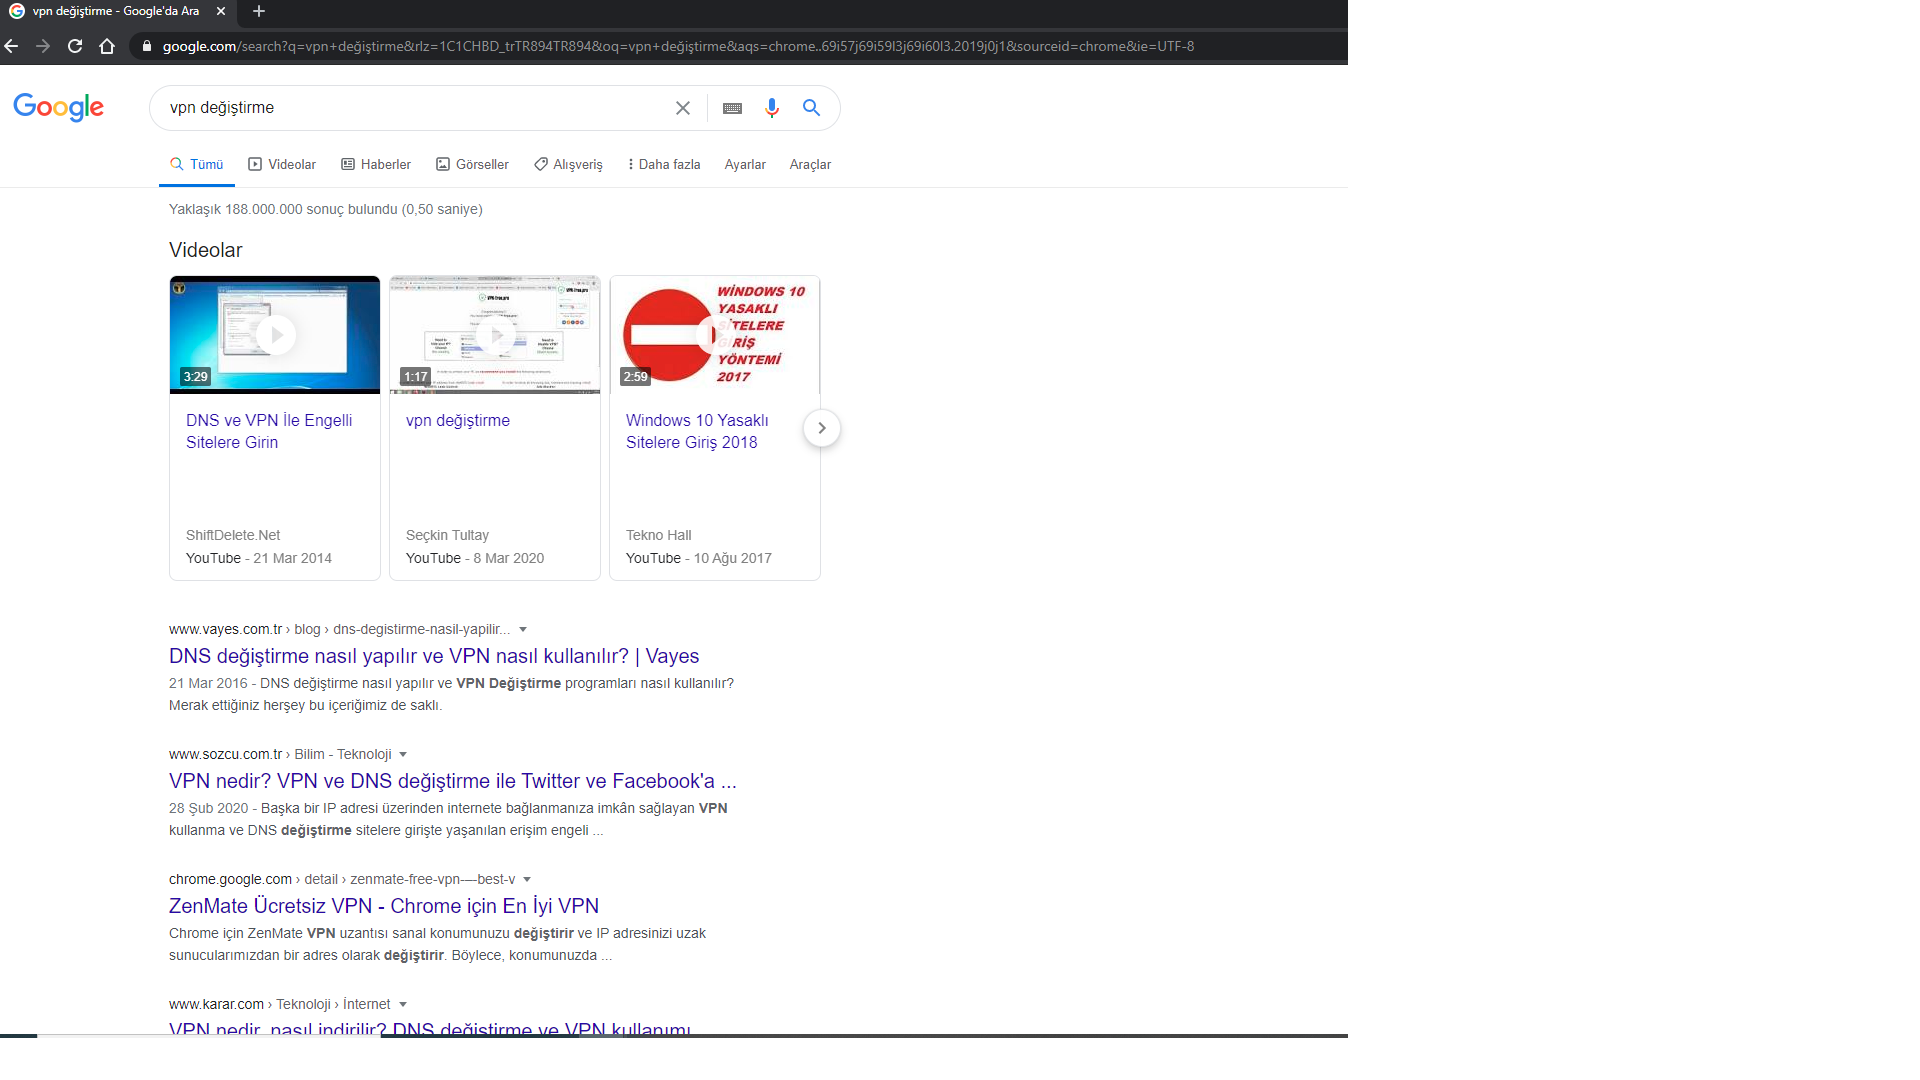The image size is (1920, 1080).
Task: Click YouTube - 21 Mar 2014 source text
Action: [x=258, y=558]
